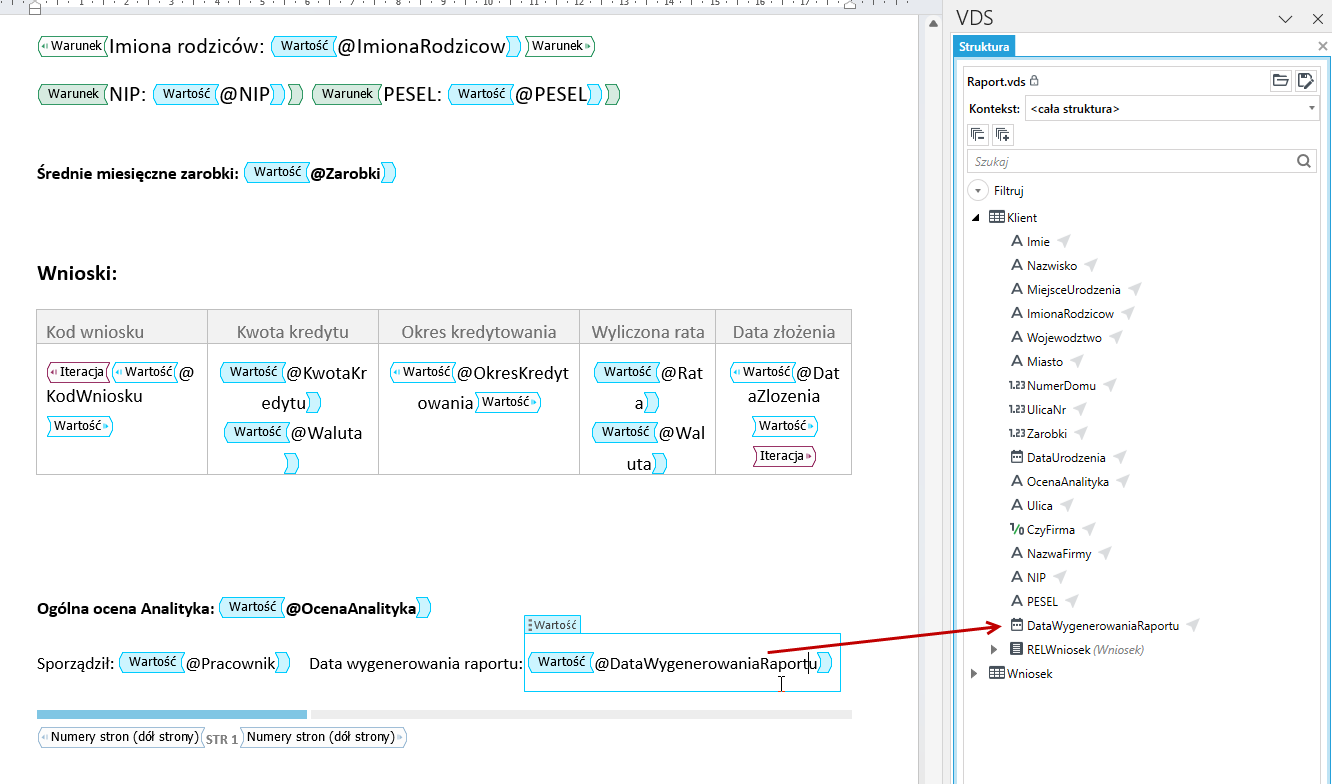Click the save-and-edit structure icon beside Raport.vds
The width and height of the screenshot is (1332, 784).
(x=1305, y=81)
